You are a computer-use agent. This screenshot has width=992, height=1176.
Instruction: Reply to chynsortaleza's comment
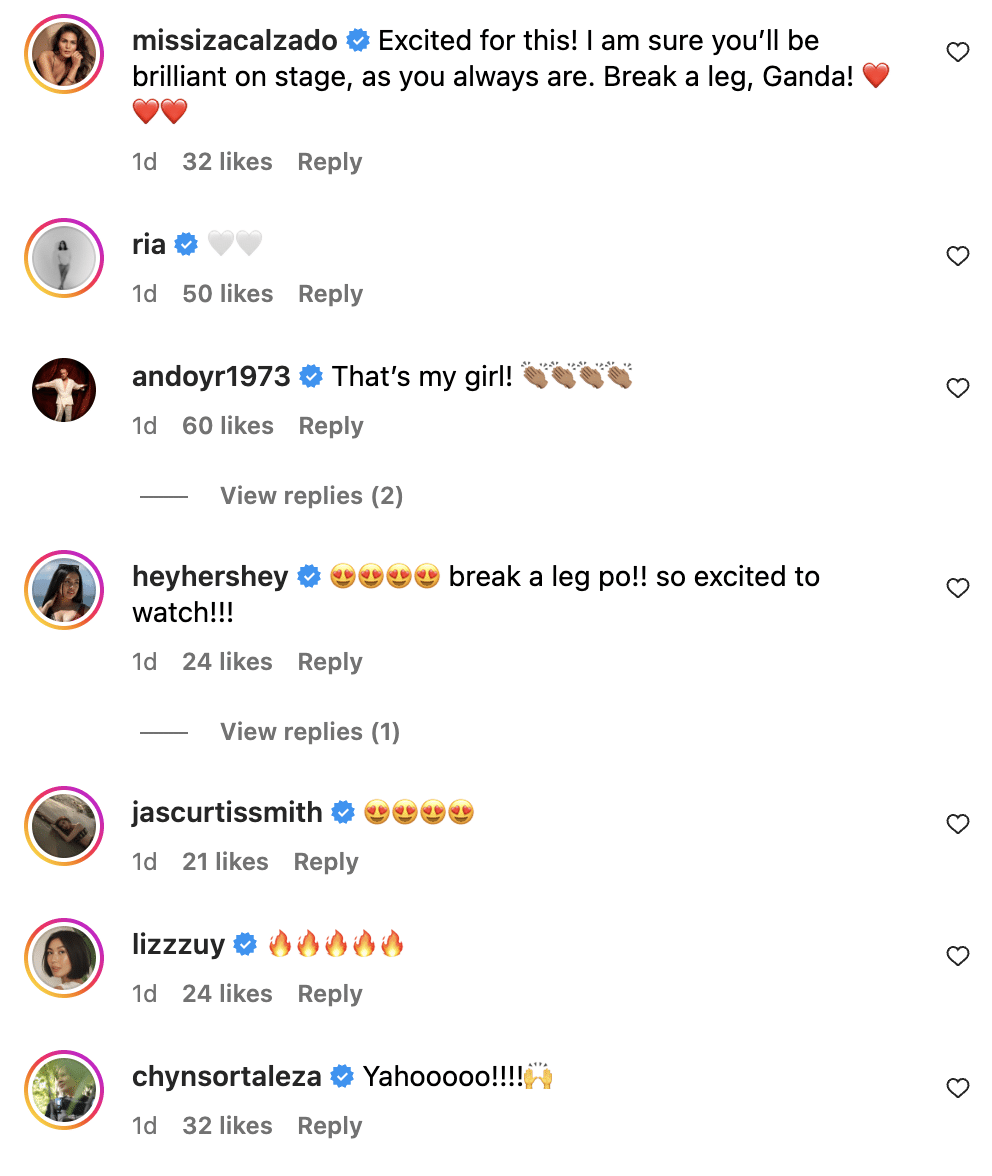tap(329, 1126)
